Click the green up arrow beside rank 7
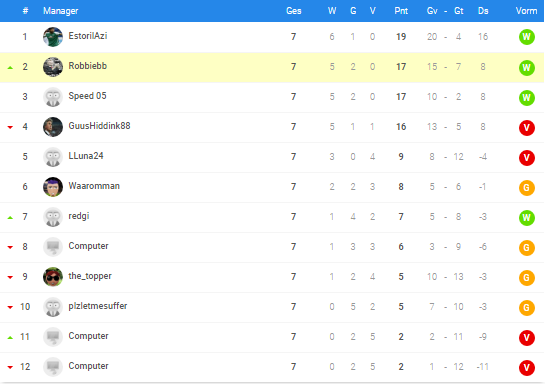Screen dimensions: 545x384 pos(10,218)
